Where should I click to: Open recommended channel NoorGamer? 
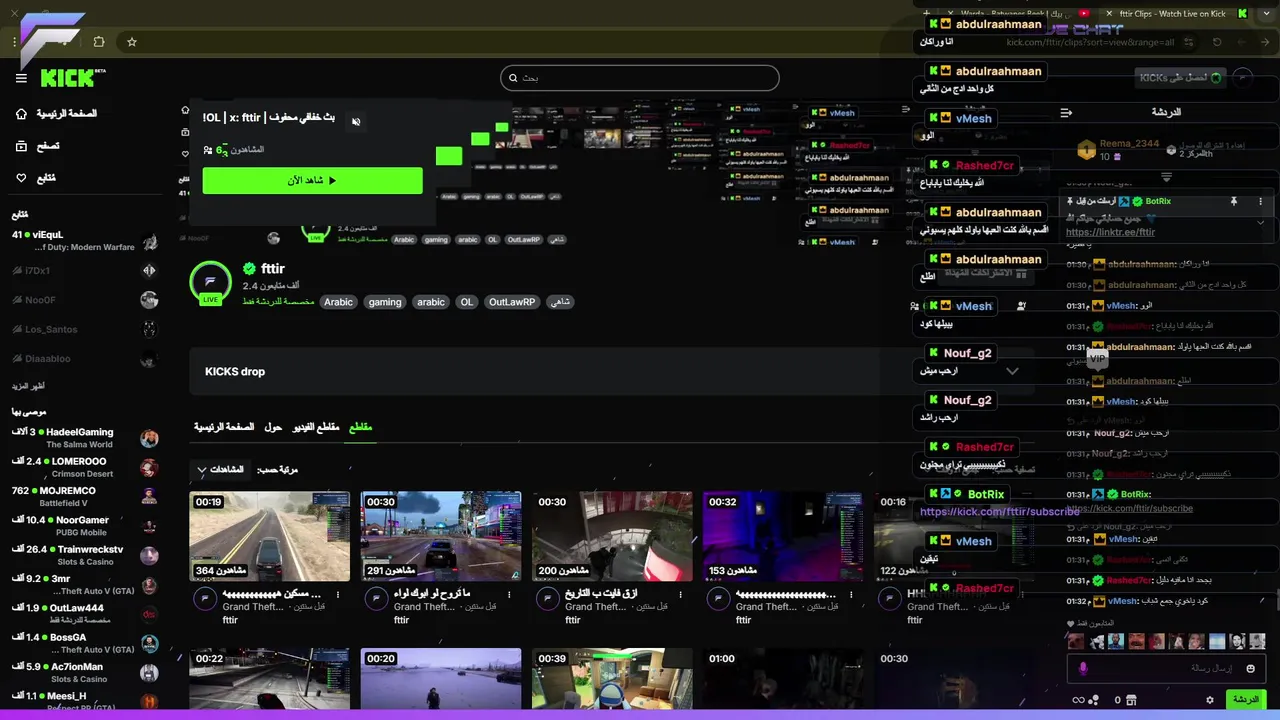coord(85,526)
